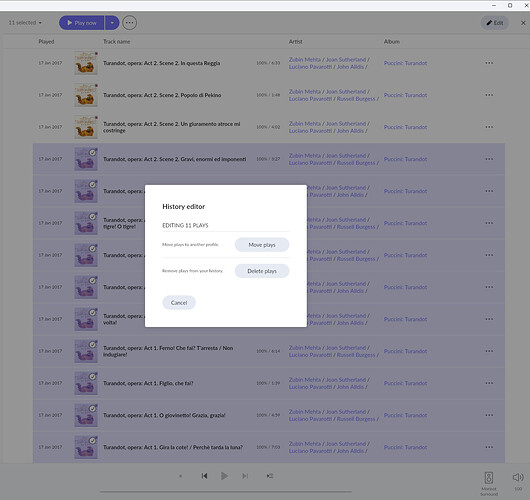Cancel the History editor dialog
The width and height of the screenshot is (530, 500).
coord(179,303)
